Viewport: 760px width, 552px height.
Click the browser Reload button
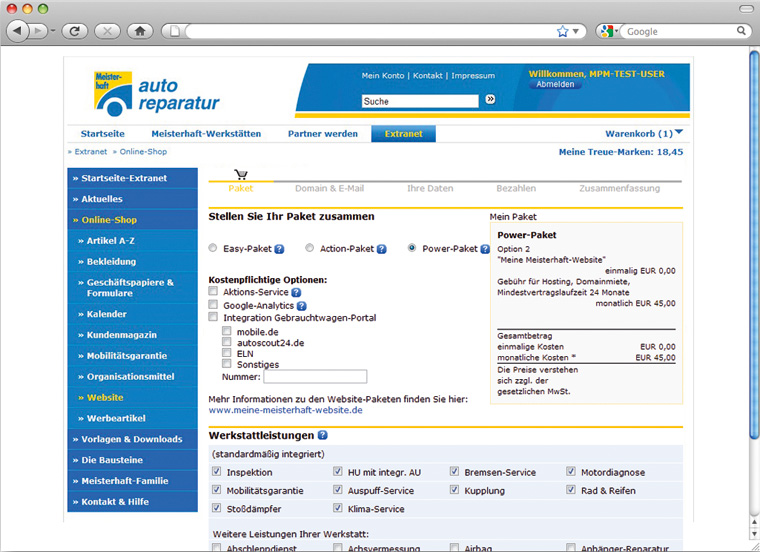[74, 31]
